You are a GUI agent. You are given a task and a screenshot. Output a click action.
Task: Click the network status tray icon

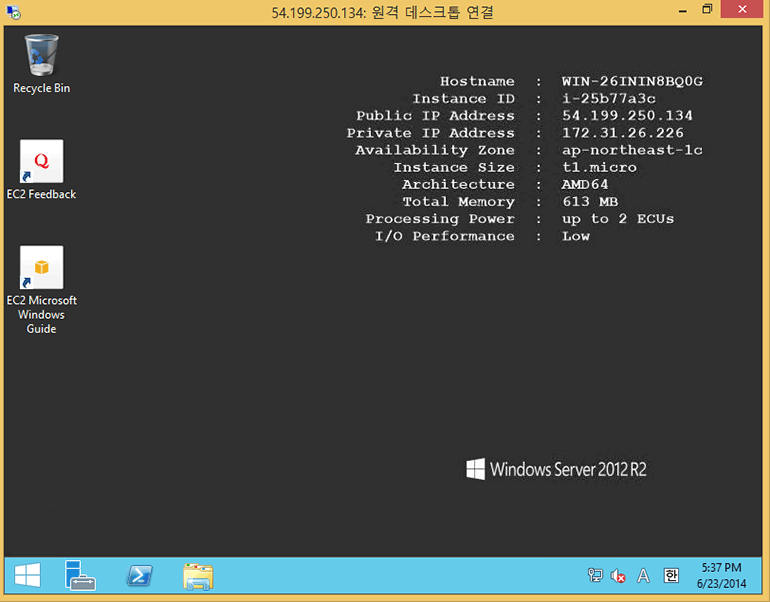[595, 576]
